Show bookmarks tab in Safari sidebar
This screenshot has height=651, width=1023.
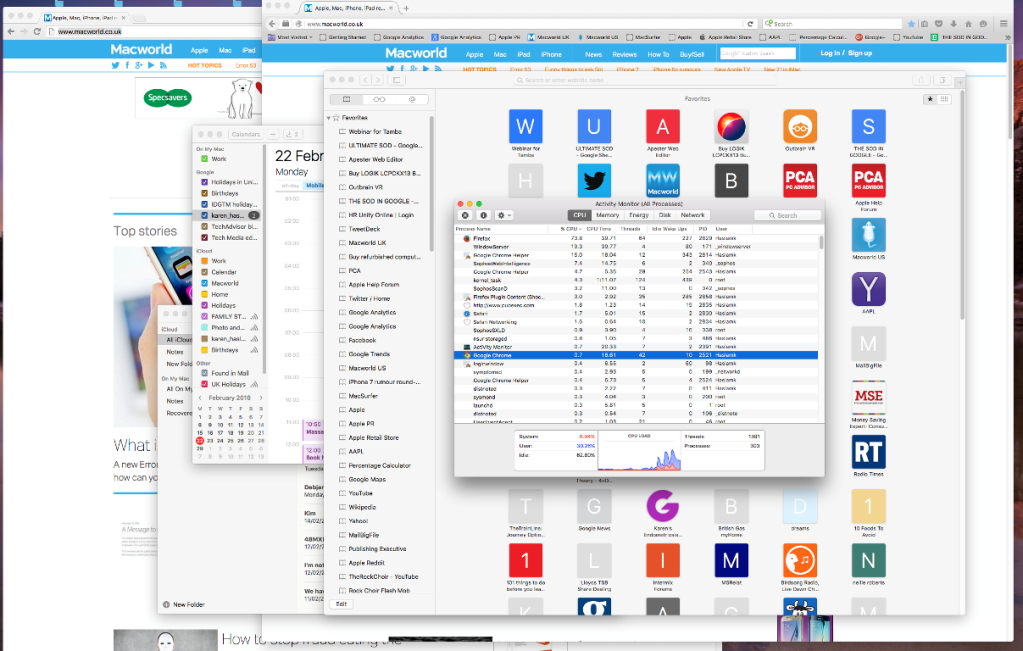347,99
